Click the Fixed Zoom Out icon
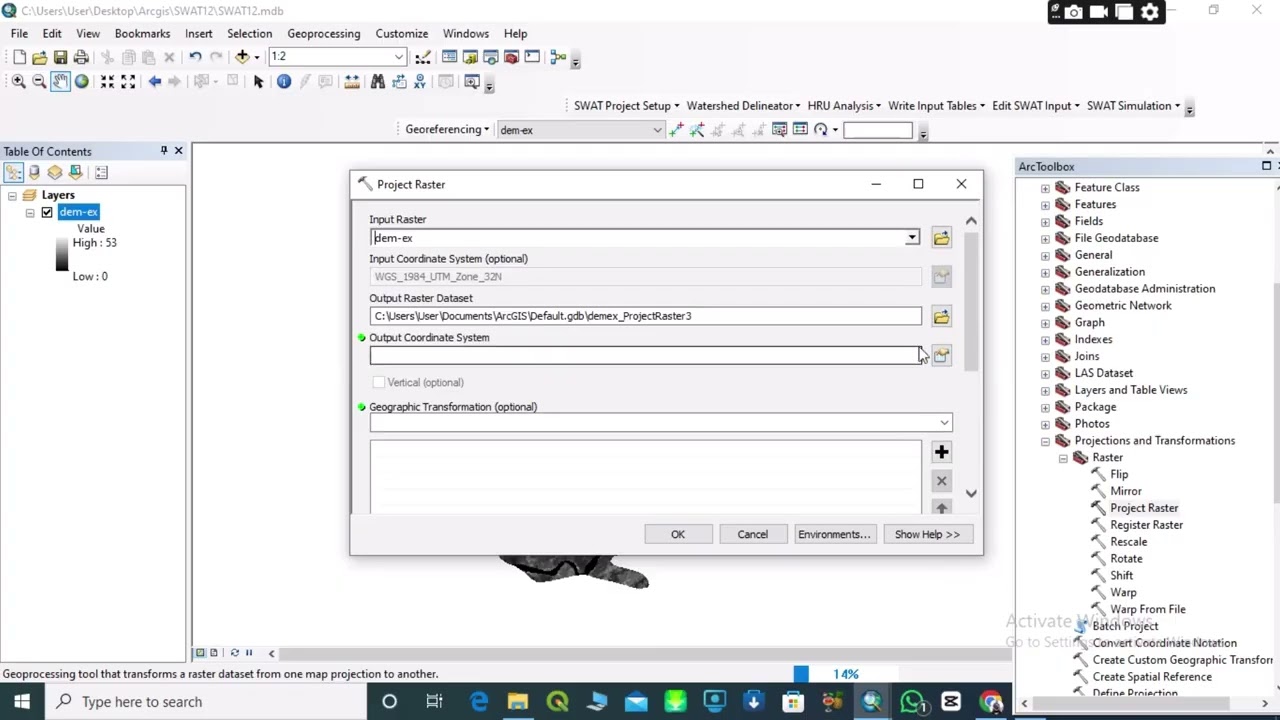 click(x=128, y=82)
